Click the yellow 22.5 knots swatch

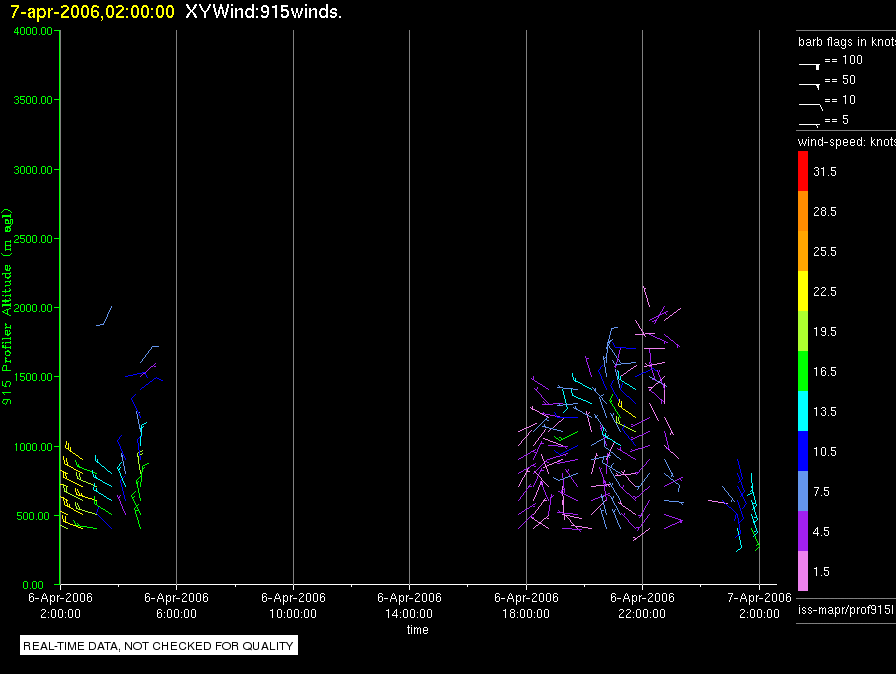803,291
